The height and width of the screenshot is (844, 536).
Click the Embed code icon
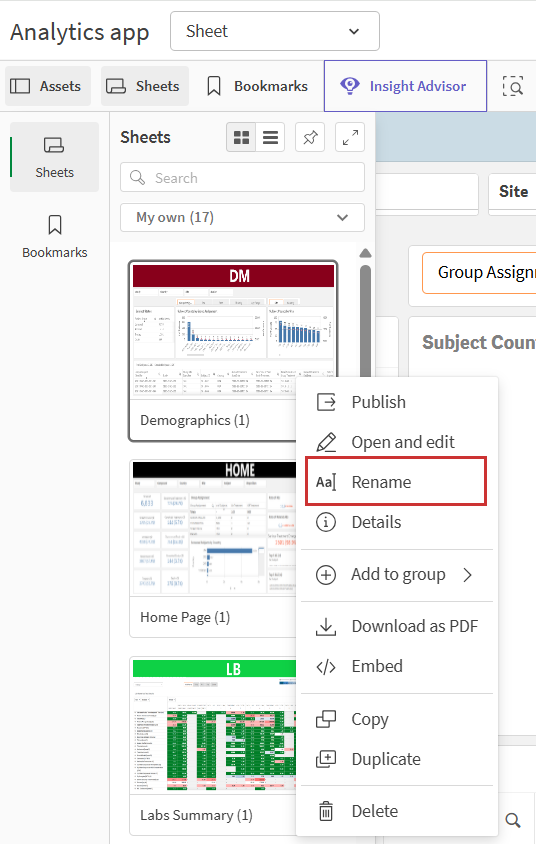coord(326,666)
